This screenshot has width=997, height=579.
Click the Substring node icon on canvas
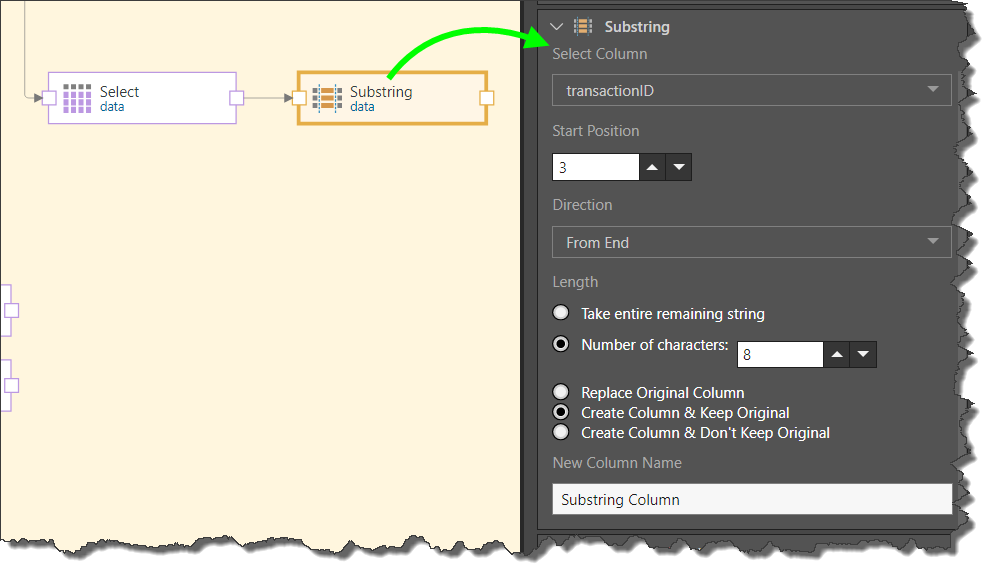pyautogui.click(x=327, y=98)
